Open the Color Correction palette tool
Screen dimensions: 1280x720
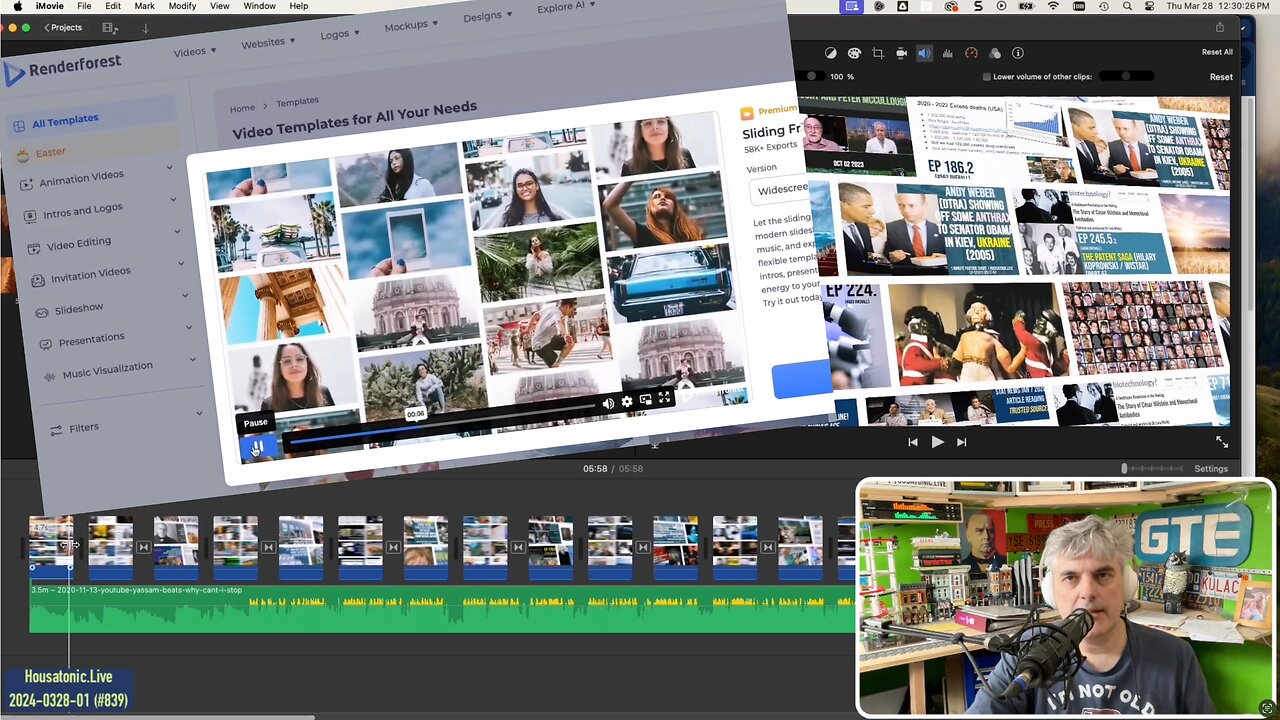point(854,53)
